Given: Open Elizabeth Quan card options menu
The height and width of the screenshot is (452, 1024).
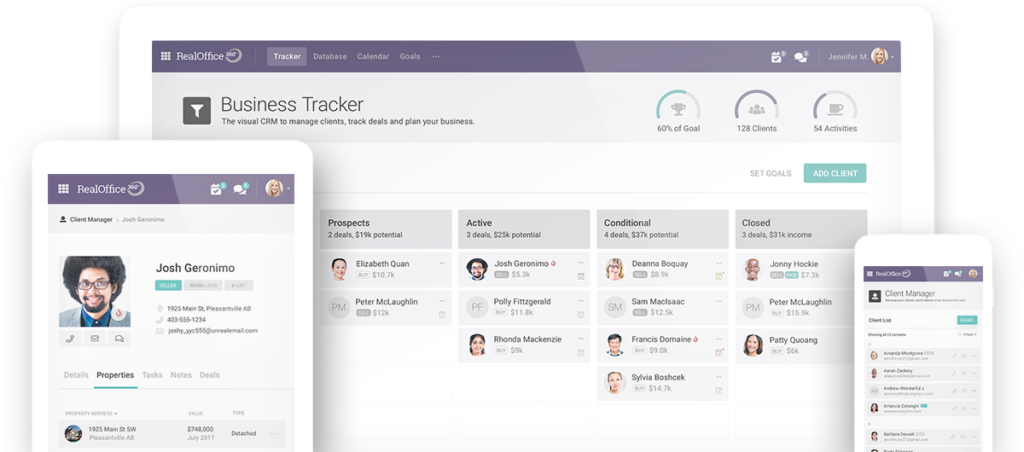Looking at the screenshot, I should [442, 263].
